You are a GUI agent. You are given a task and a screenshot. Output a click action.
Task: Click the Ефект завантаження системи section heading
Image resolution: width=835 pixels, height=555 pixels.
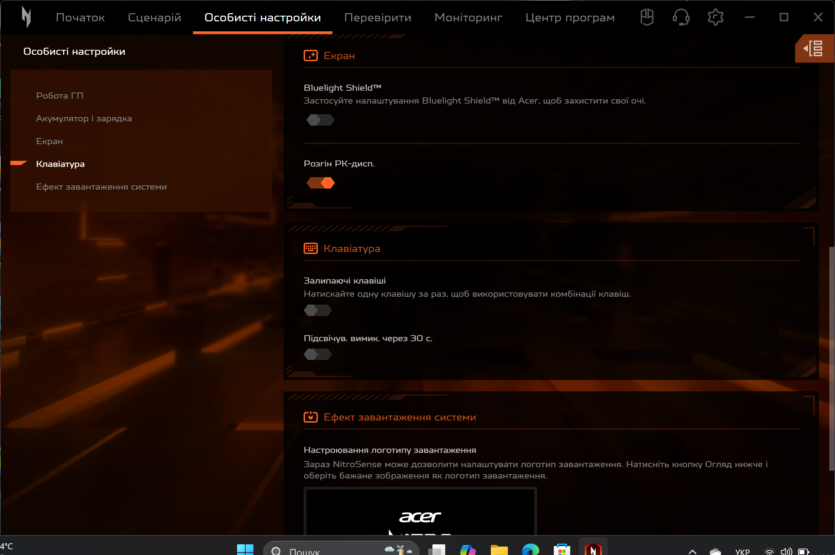(400, 417)
